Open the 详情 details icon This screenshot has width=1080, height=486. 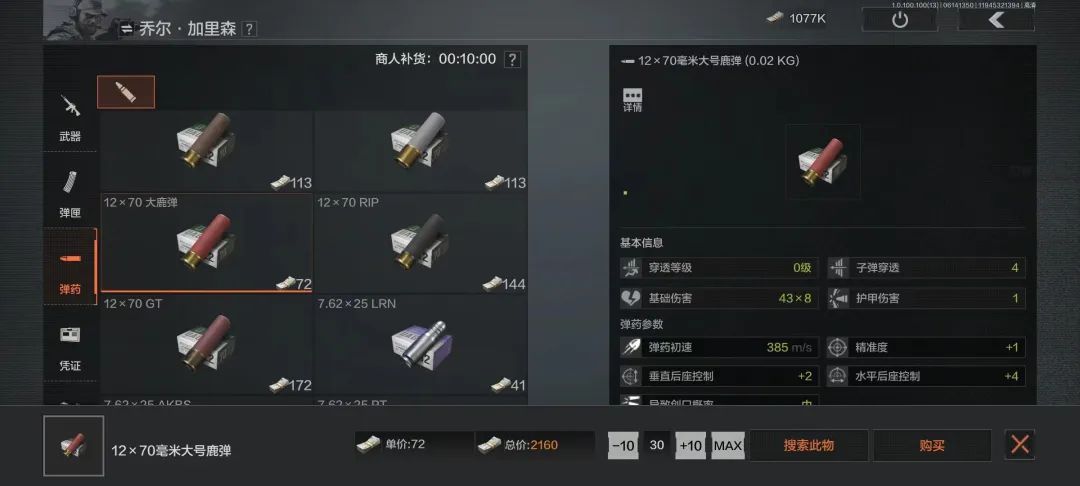tap(632, 100)
